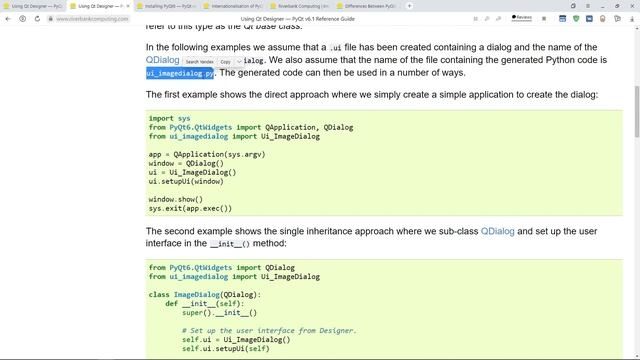Open a new browser tab

point(409,6)
